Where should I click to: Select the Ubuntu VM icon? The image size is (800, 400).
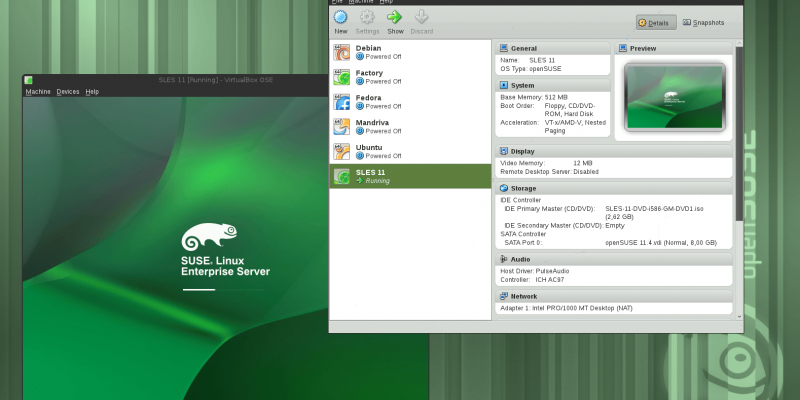[x=342, y=152]
